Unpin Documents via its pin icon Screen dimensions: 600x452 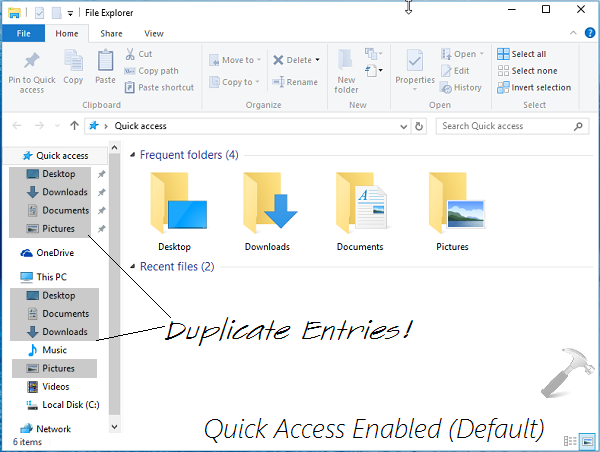pyautogui.click(x=101, y=210)
